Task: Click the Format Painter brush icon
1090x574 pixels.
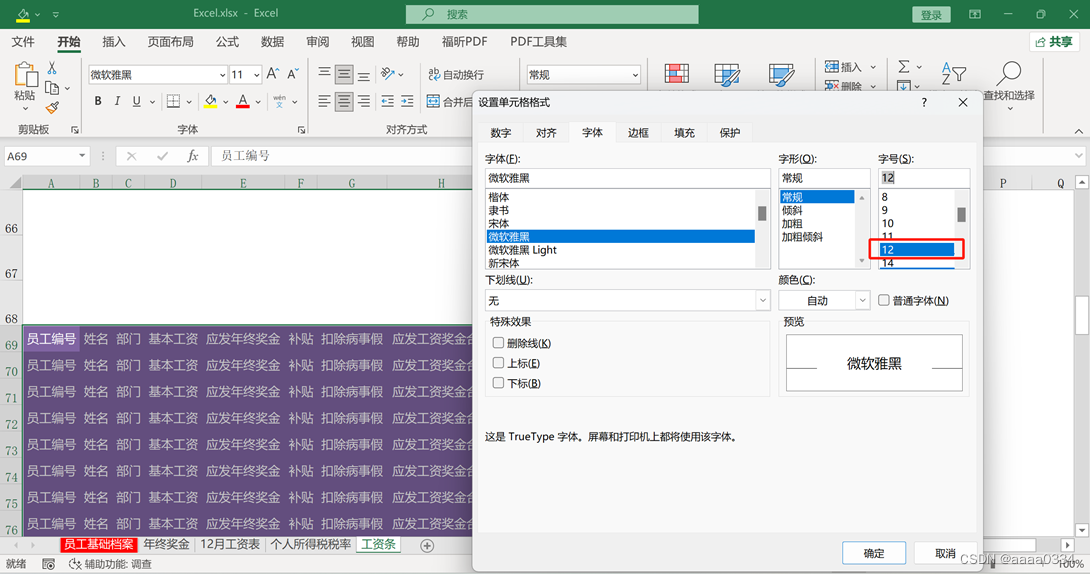Action: tap(52, 108)
